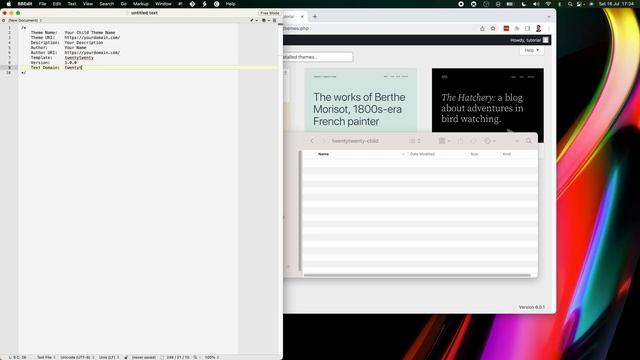The height and width of the screenshot is (360, 640).
Task: Bookmark this page with the star icon
Action: (493, 29)
